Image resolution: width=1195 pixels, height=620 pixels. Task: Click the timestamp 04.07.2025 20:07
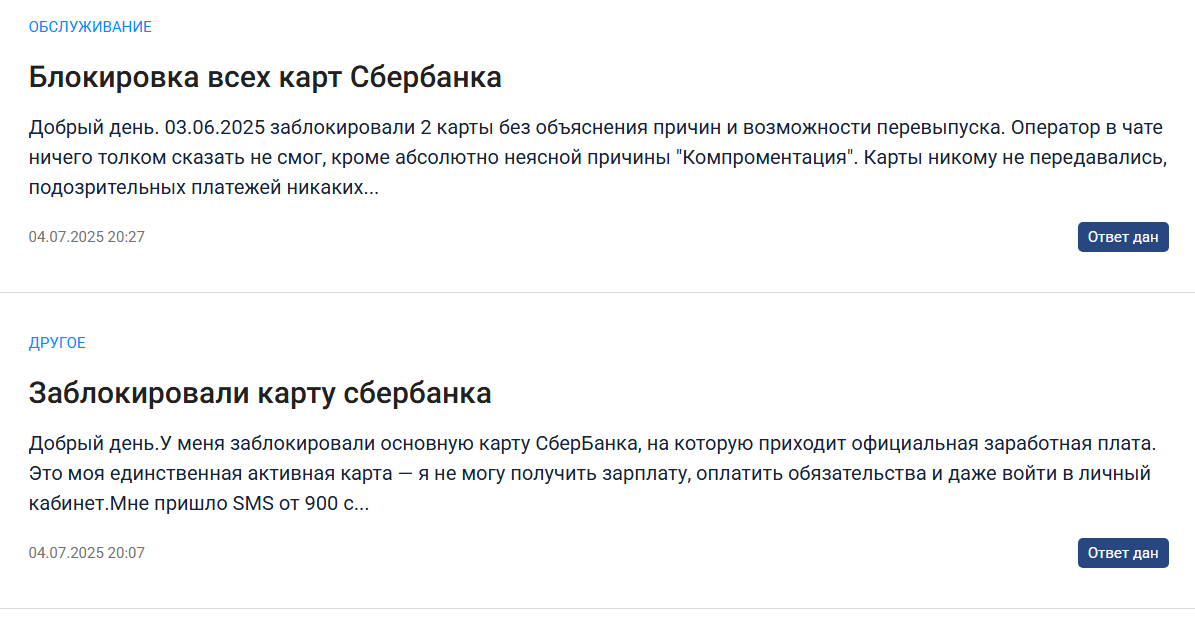point(87,553)
